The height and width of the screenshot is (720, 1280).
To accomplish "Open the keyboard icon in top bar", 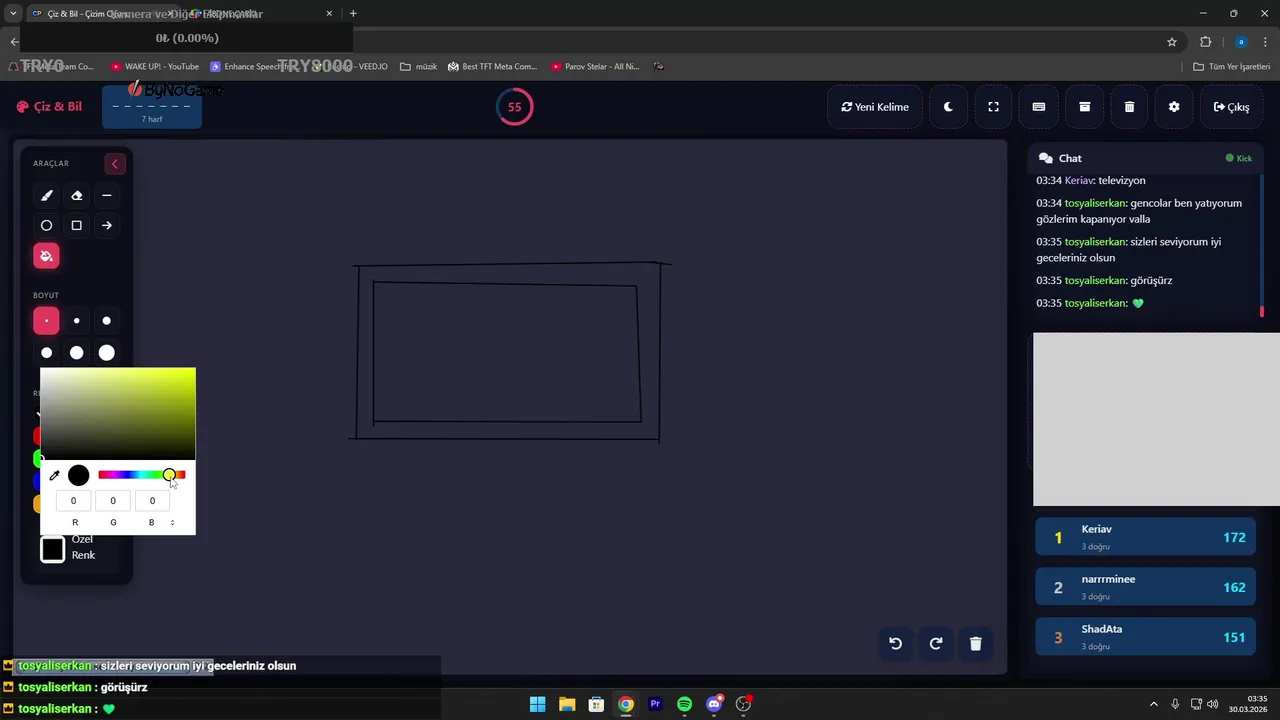I will click(x=1039, y=107).
